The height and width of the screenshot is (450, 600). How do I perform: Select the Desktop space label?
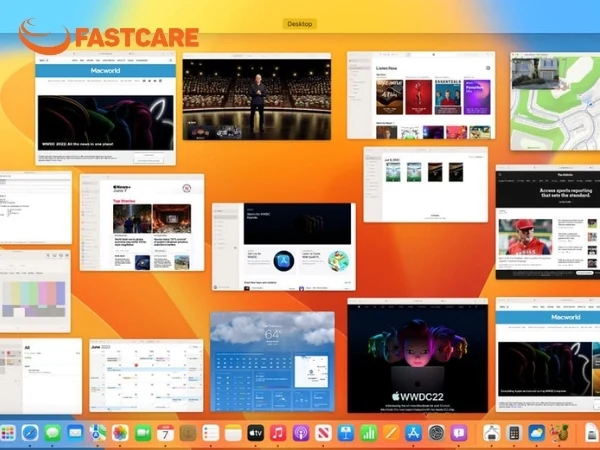click(300, 24)
